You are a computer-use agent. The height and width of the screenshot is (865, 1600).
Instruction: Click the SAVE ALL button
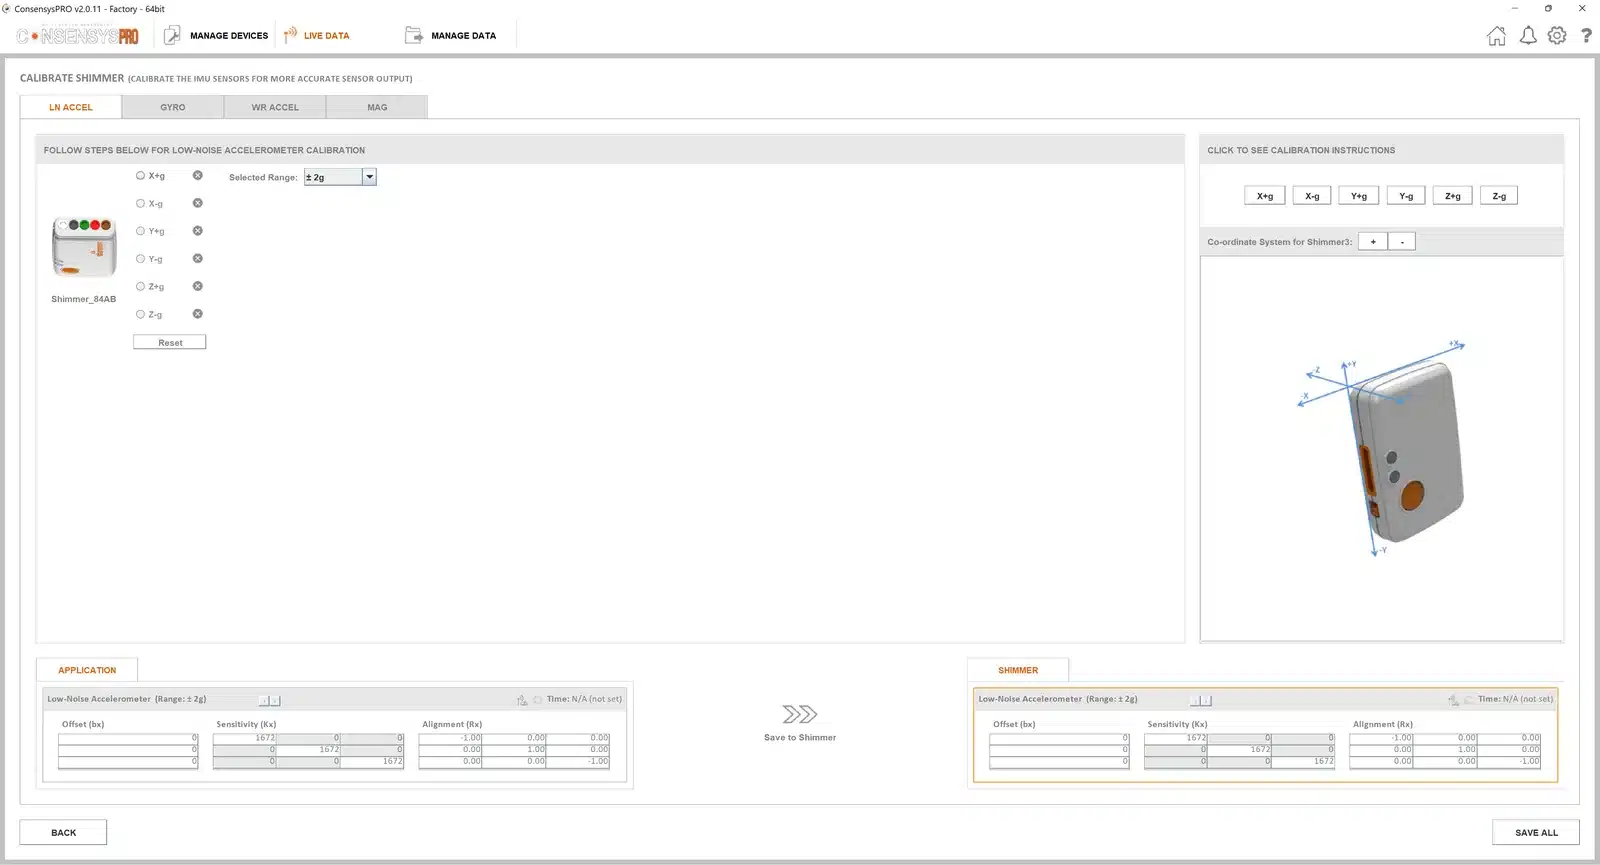[1536, 832]
